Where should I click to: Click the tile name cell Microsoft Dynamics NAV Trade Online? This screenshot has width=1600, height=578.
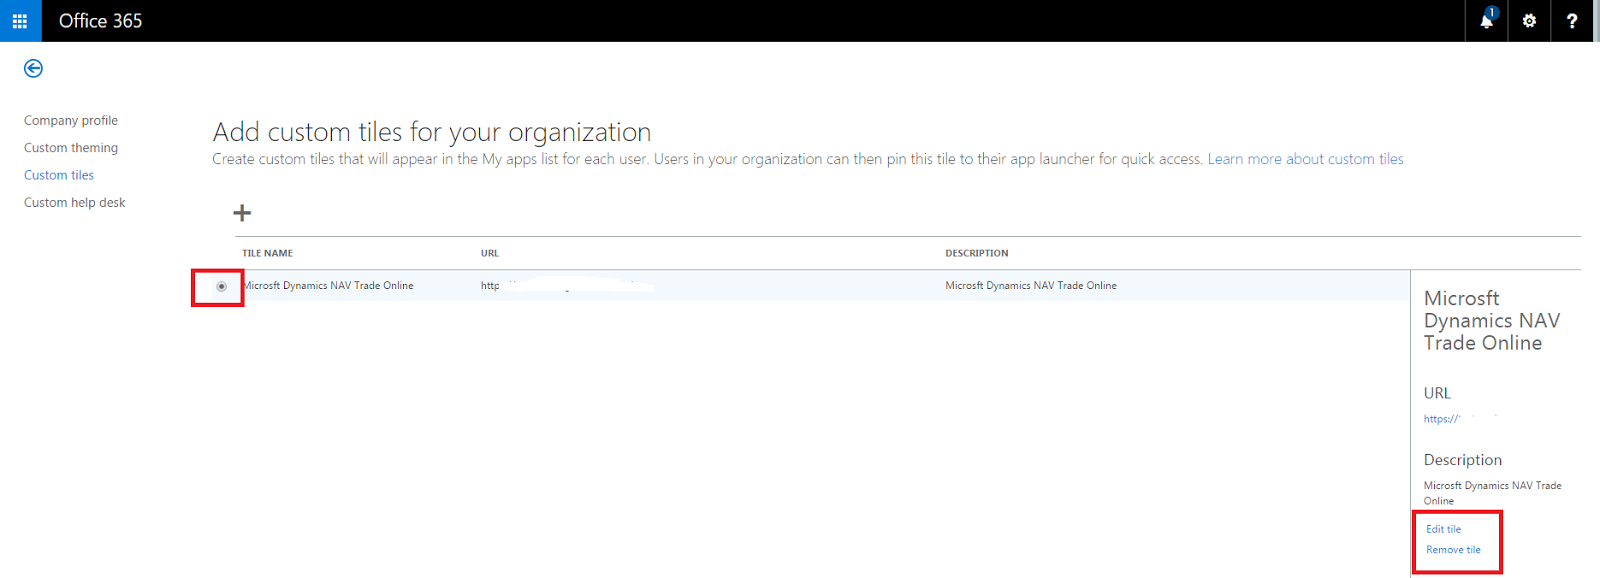(x=329, y=286)
